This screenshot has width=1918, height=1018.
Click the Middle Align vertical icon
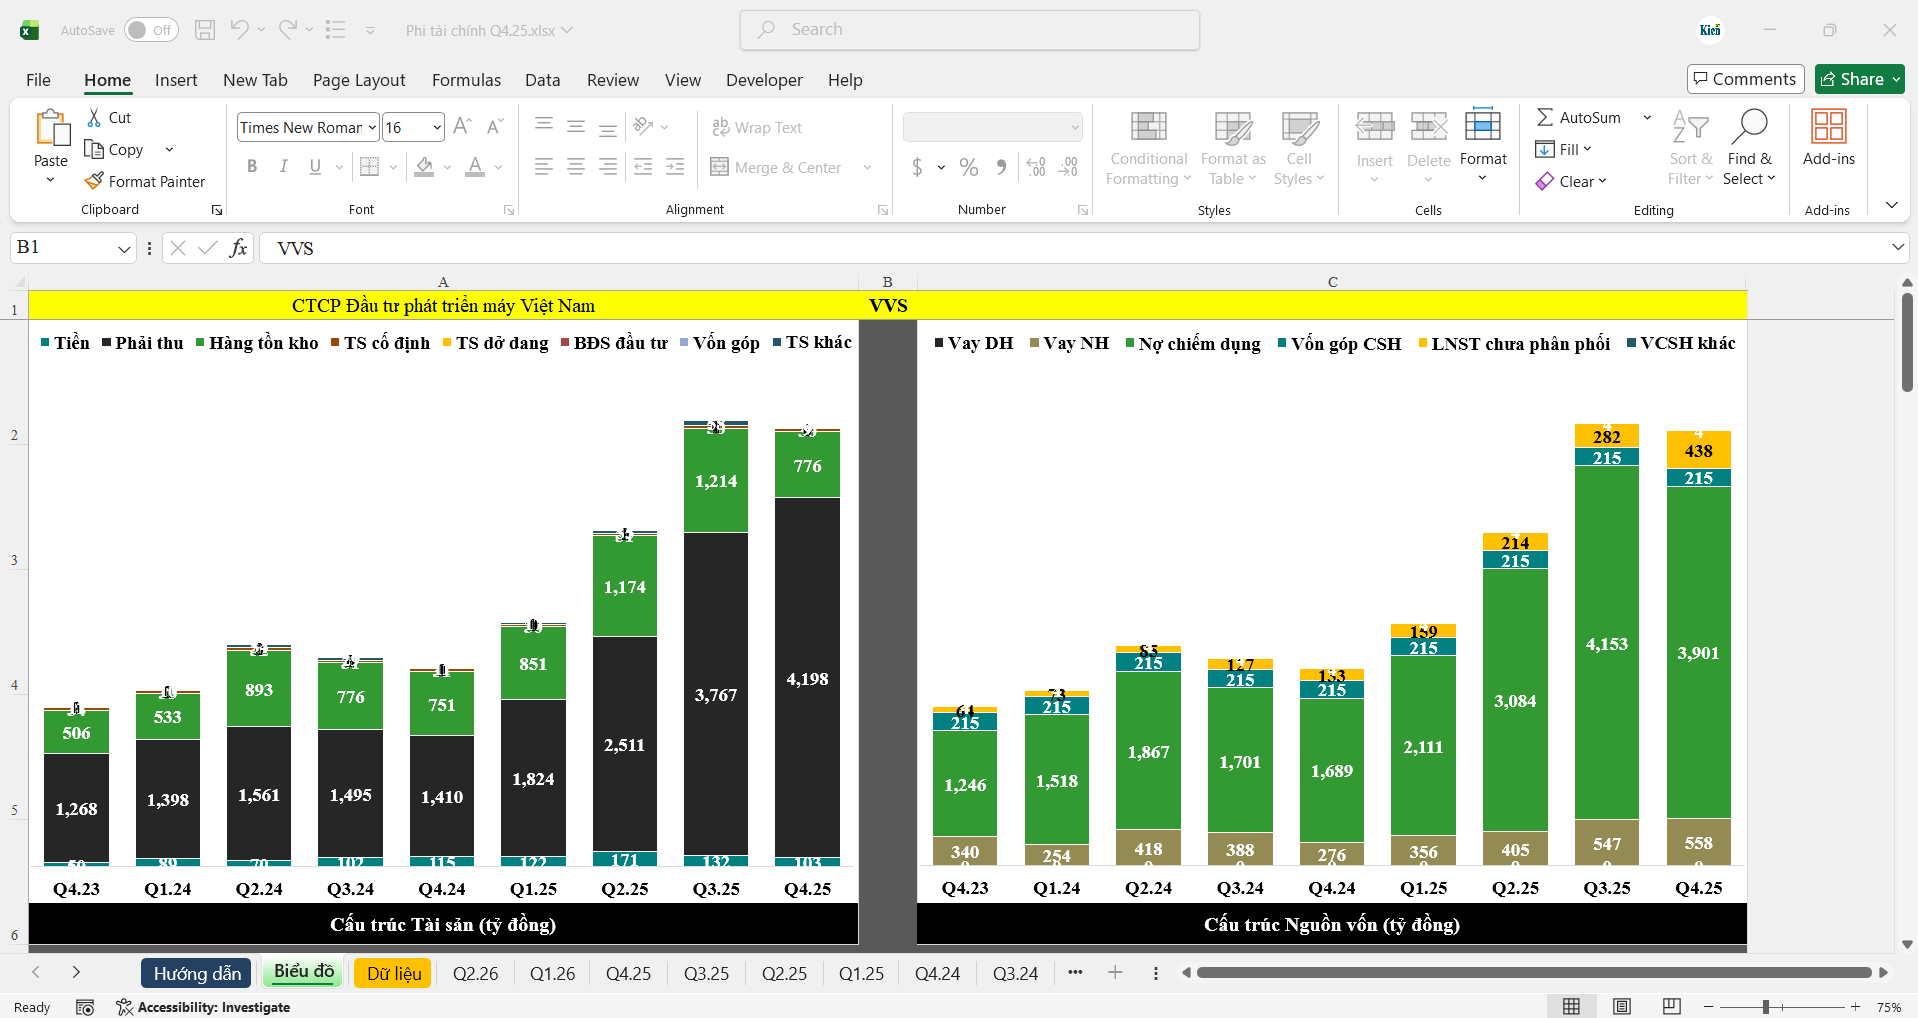click(x=576, y=127)
